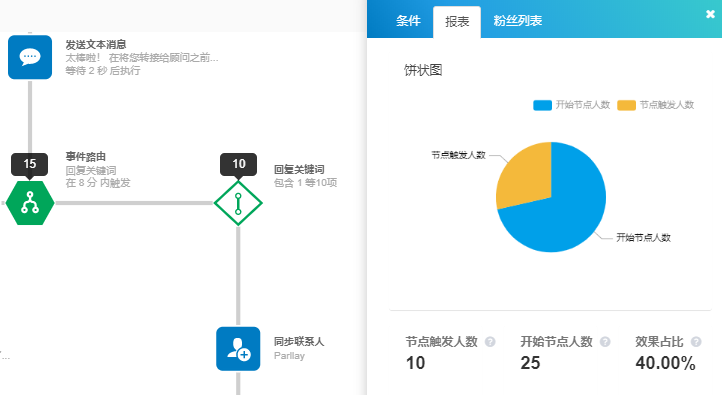Select the blue send text message node icon
The width and height of the screenshot is (722, 395).
[x=30, y=57]
